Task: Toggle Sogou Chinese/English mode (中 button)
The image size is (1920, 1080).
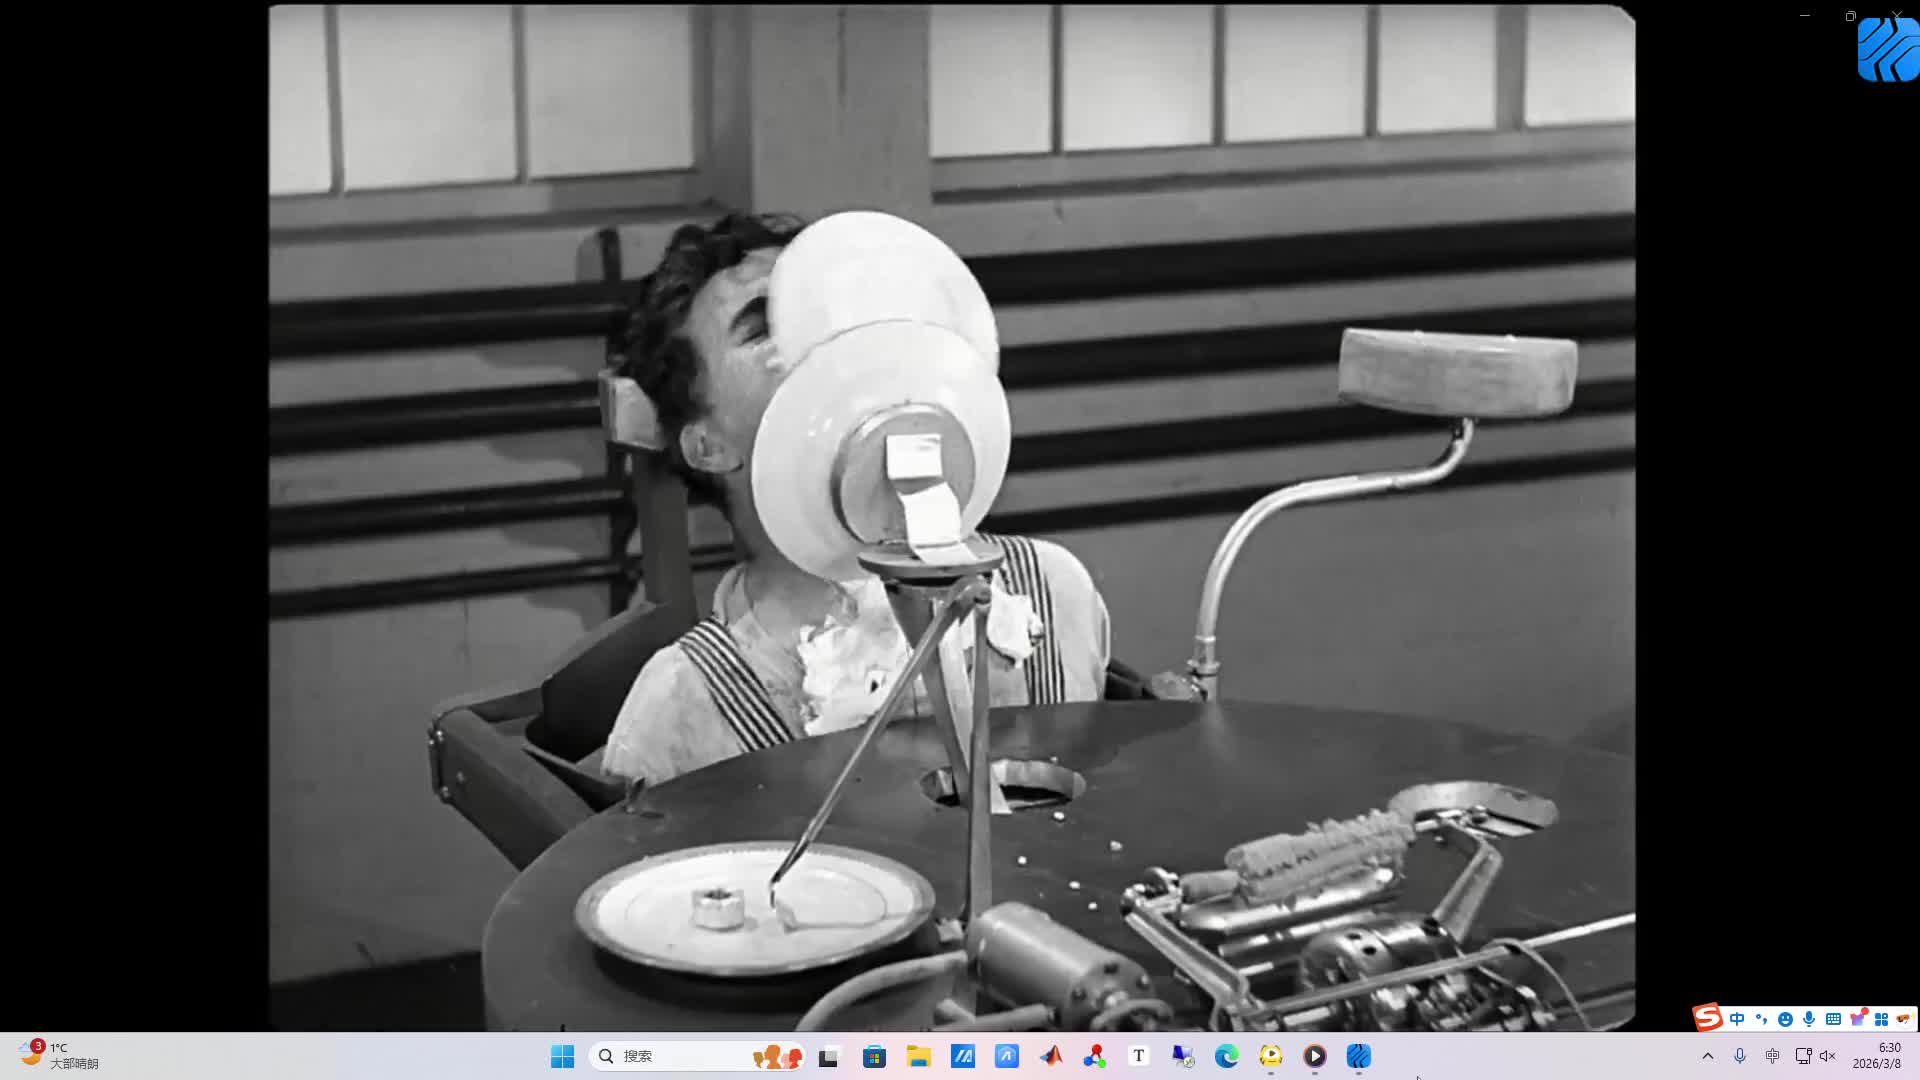Action: [x=1737, y=1019]
